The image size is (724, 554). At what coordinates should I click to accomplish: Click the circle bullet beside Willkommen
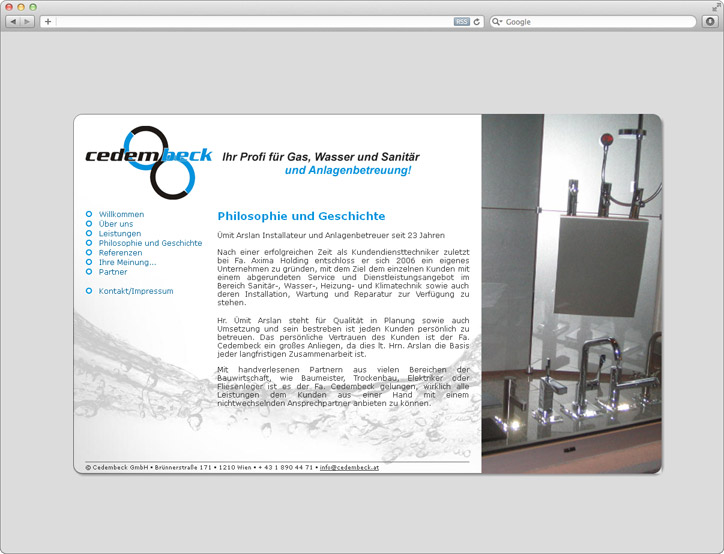tap(89, 214)
